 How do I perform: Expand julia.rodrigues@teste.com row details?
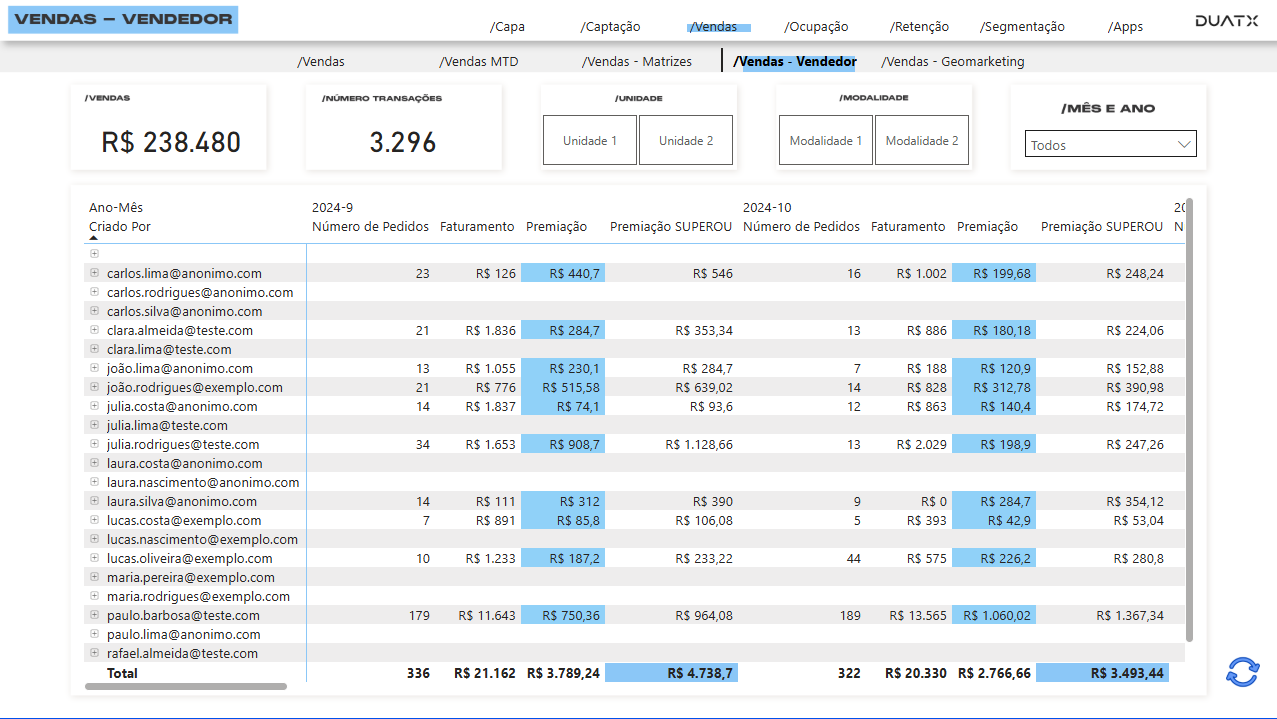coord(92,444)
